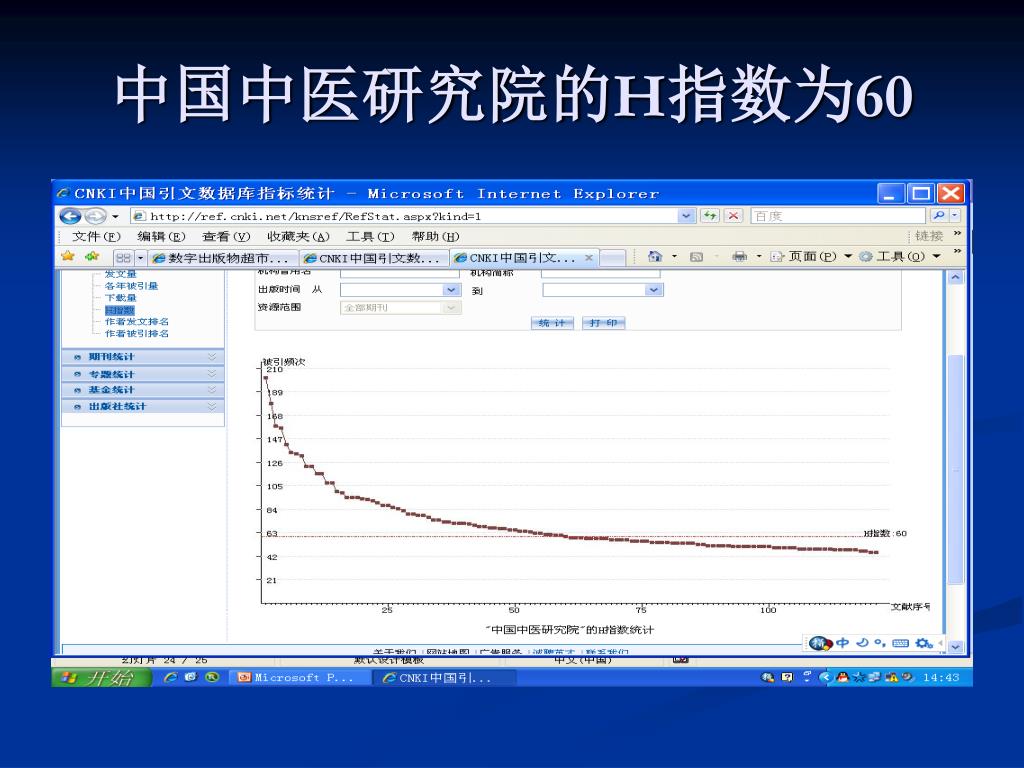Click the empty New Tab button
This screenshot has width=1024, height=768.
tap(613, 258)
